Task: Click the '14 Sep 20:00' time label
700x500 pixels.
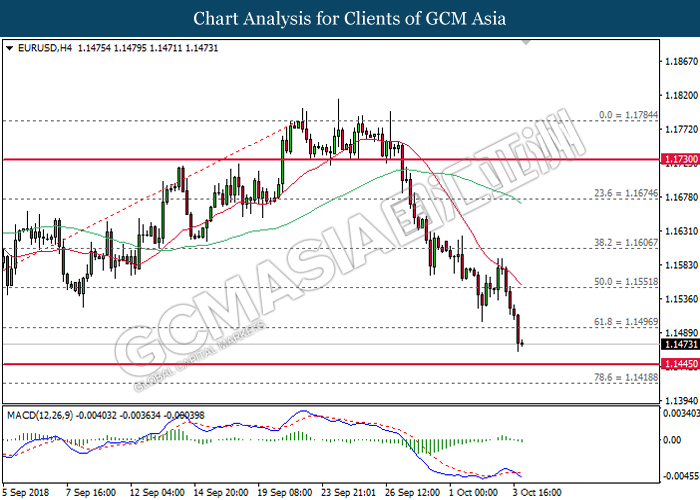Action: point(221,492)
